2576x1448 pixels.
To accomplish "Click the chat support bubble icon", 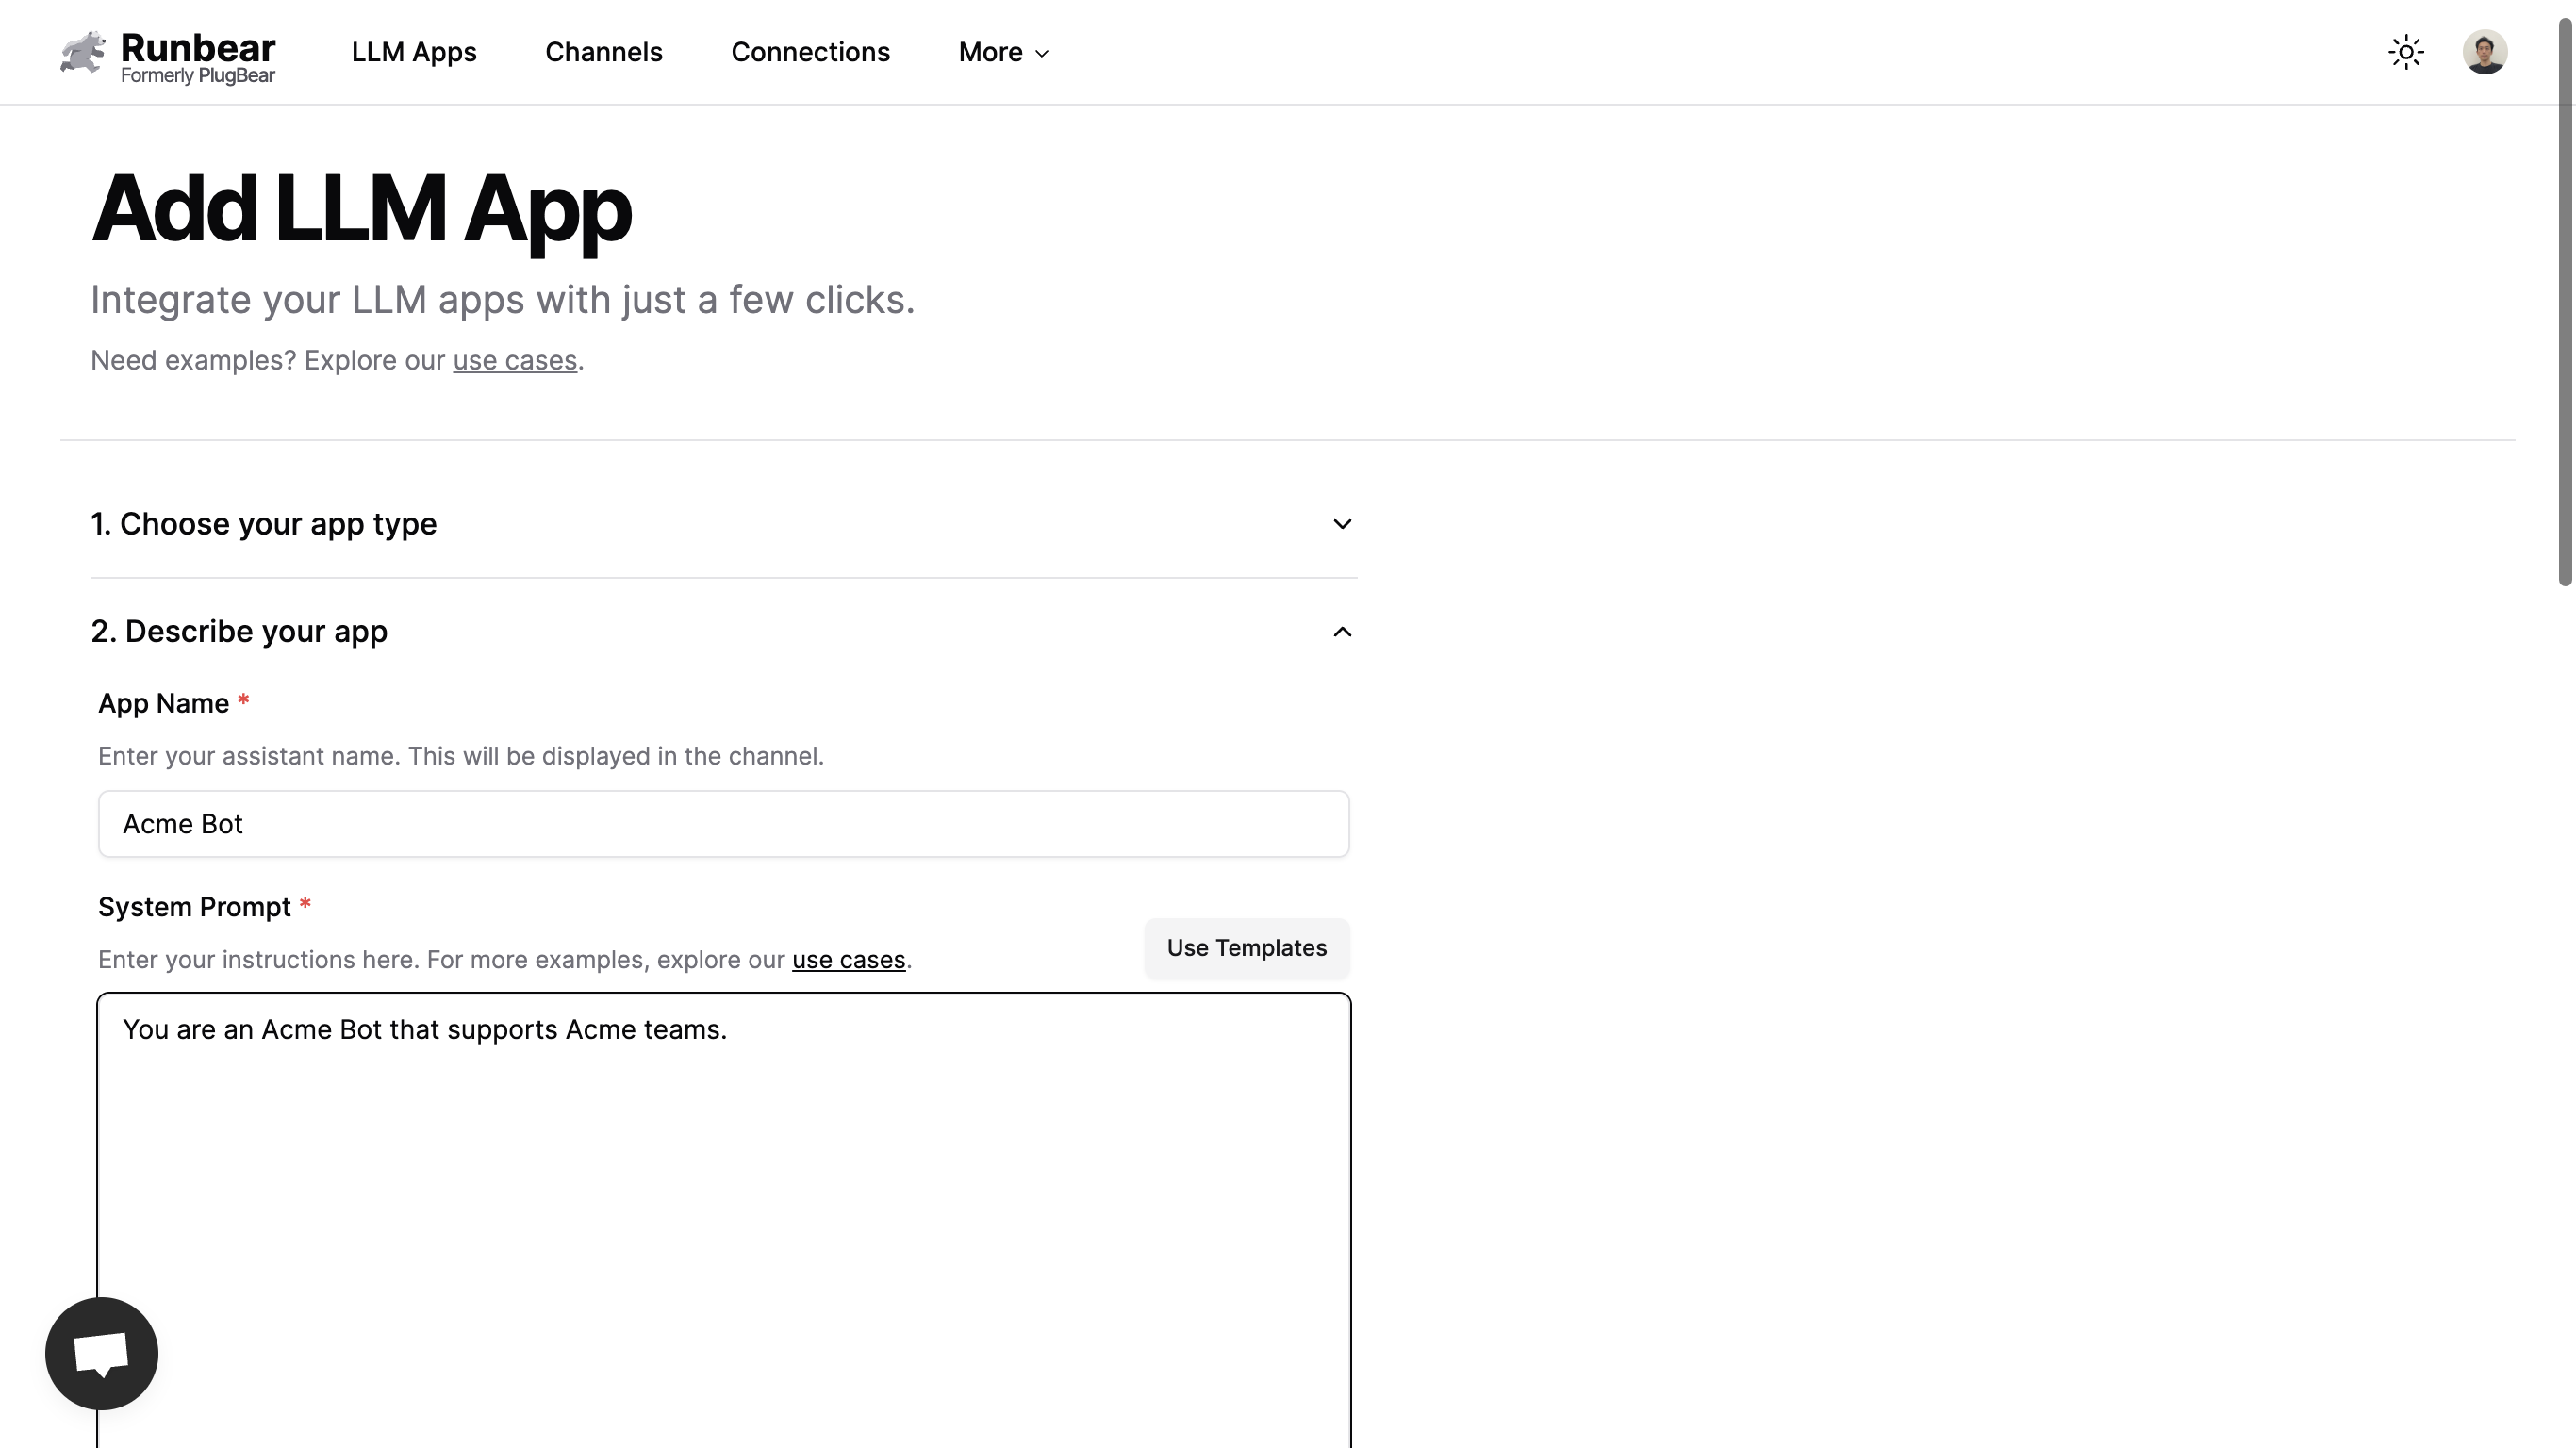I will pos(101,1353).
